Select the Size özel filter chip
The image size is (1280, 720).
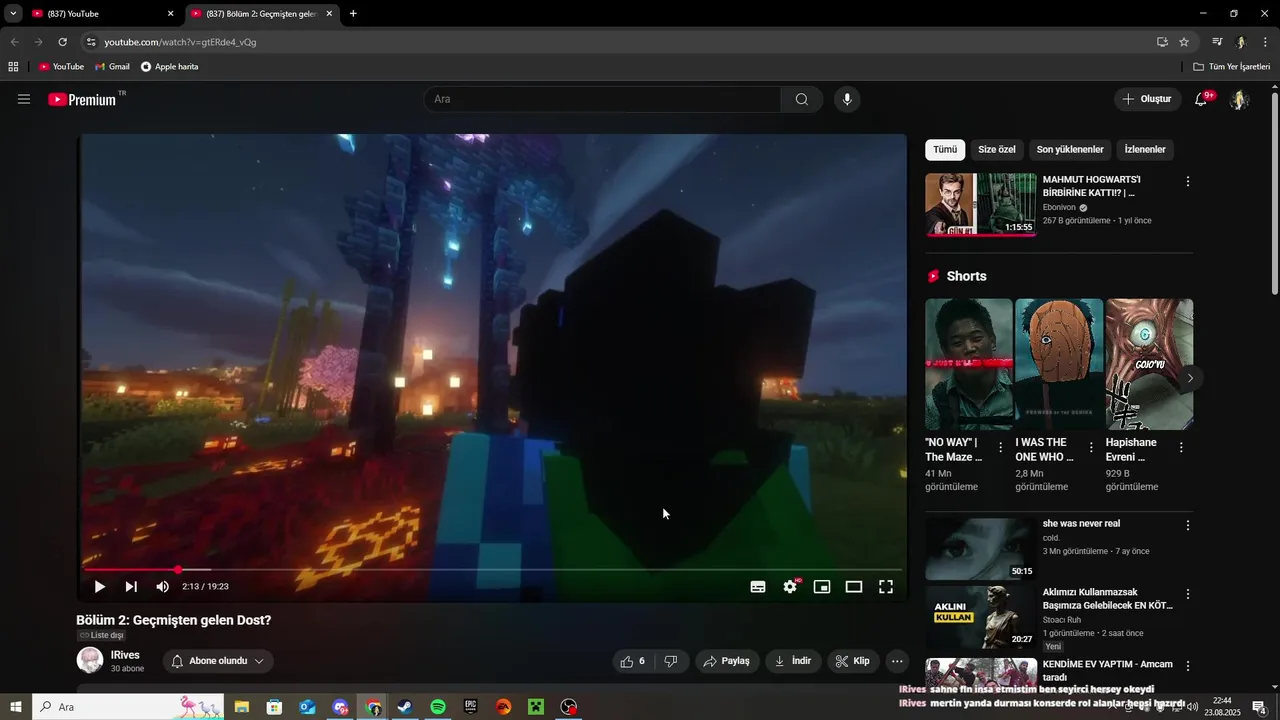point(996,150)
